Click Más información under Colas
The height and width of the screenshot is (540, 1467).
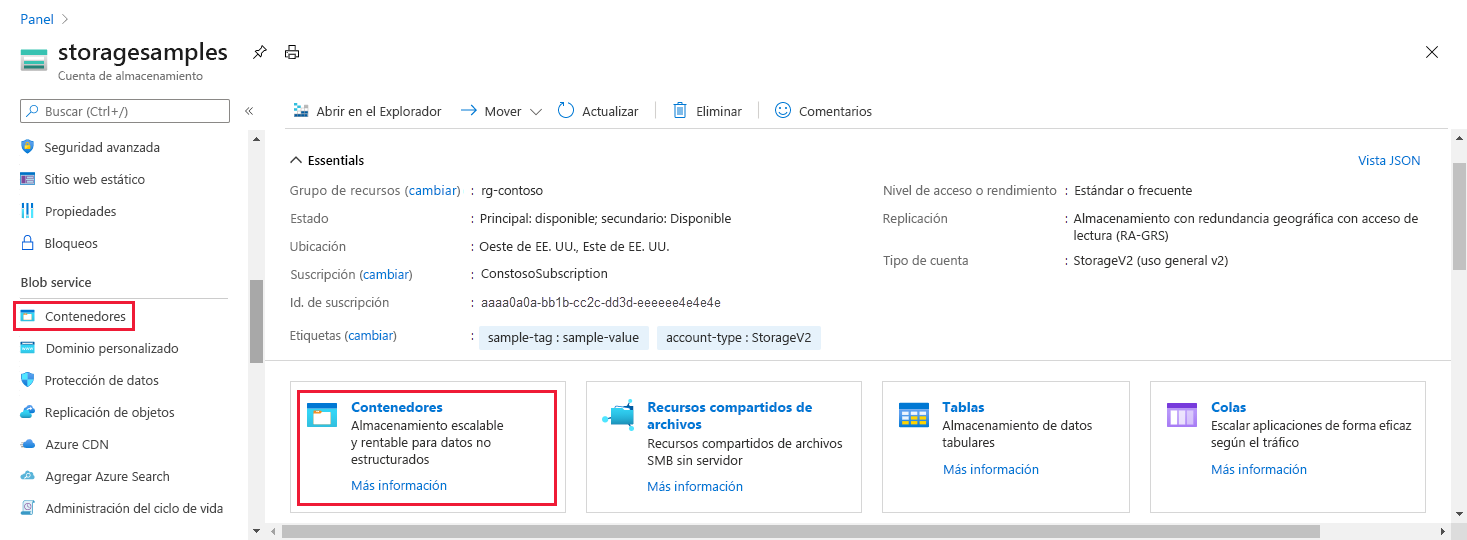click(1259, 469)
